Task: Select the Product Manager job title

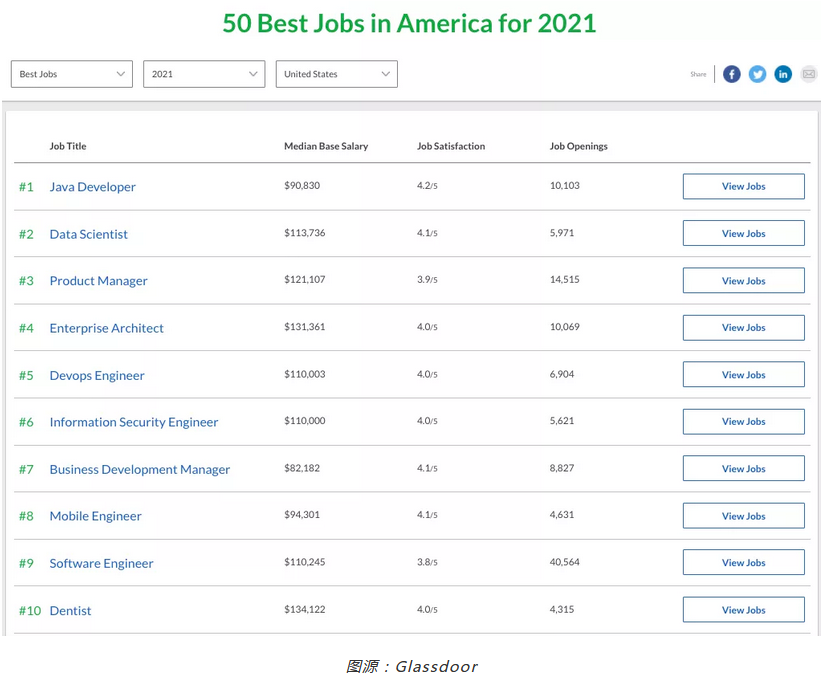Action: [99, 281]
